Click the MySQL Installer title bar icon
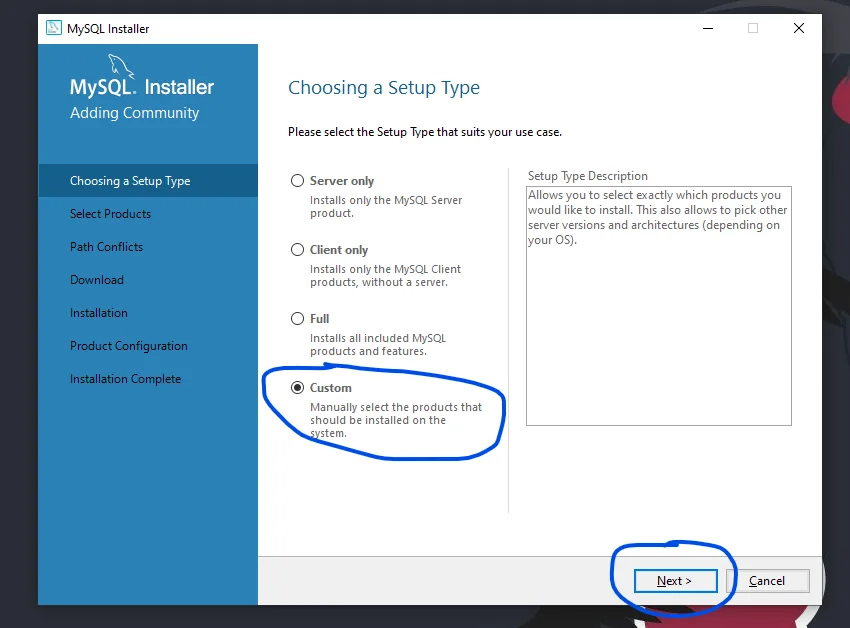This screenshot has width=850, height=628. click(54, 28)
